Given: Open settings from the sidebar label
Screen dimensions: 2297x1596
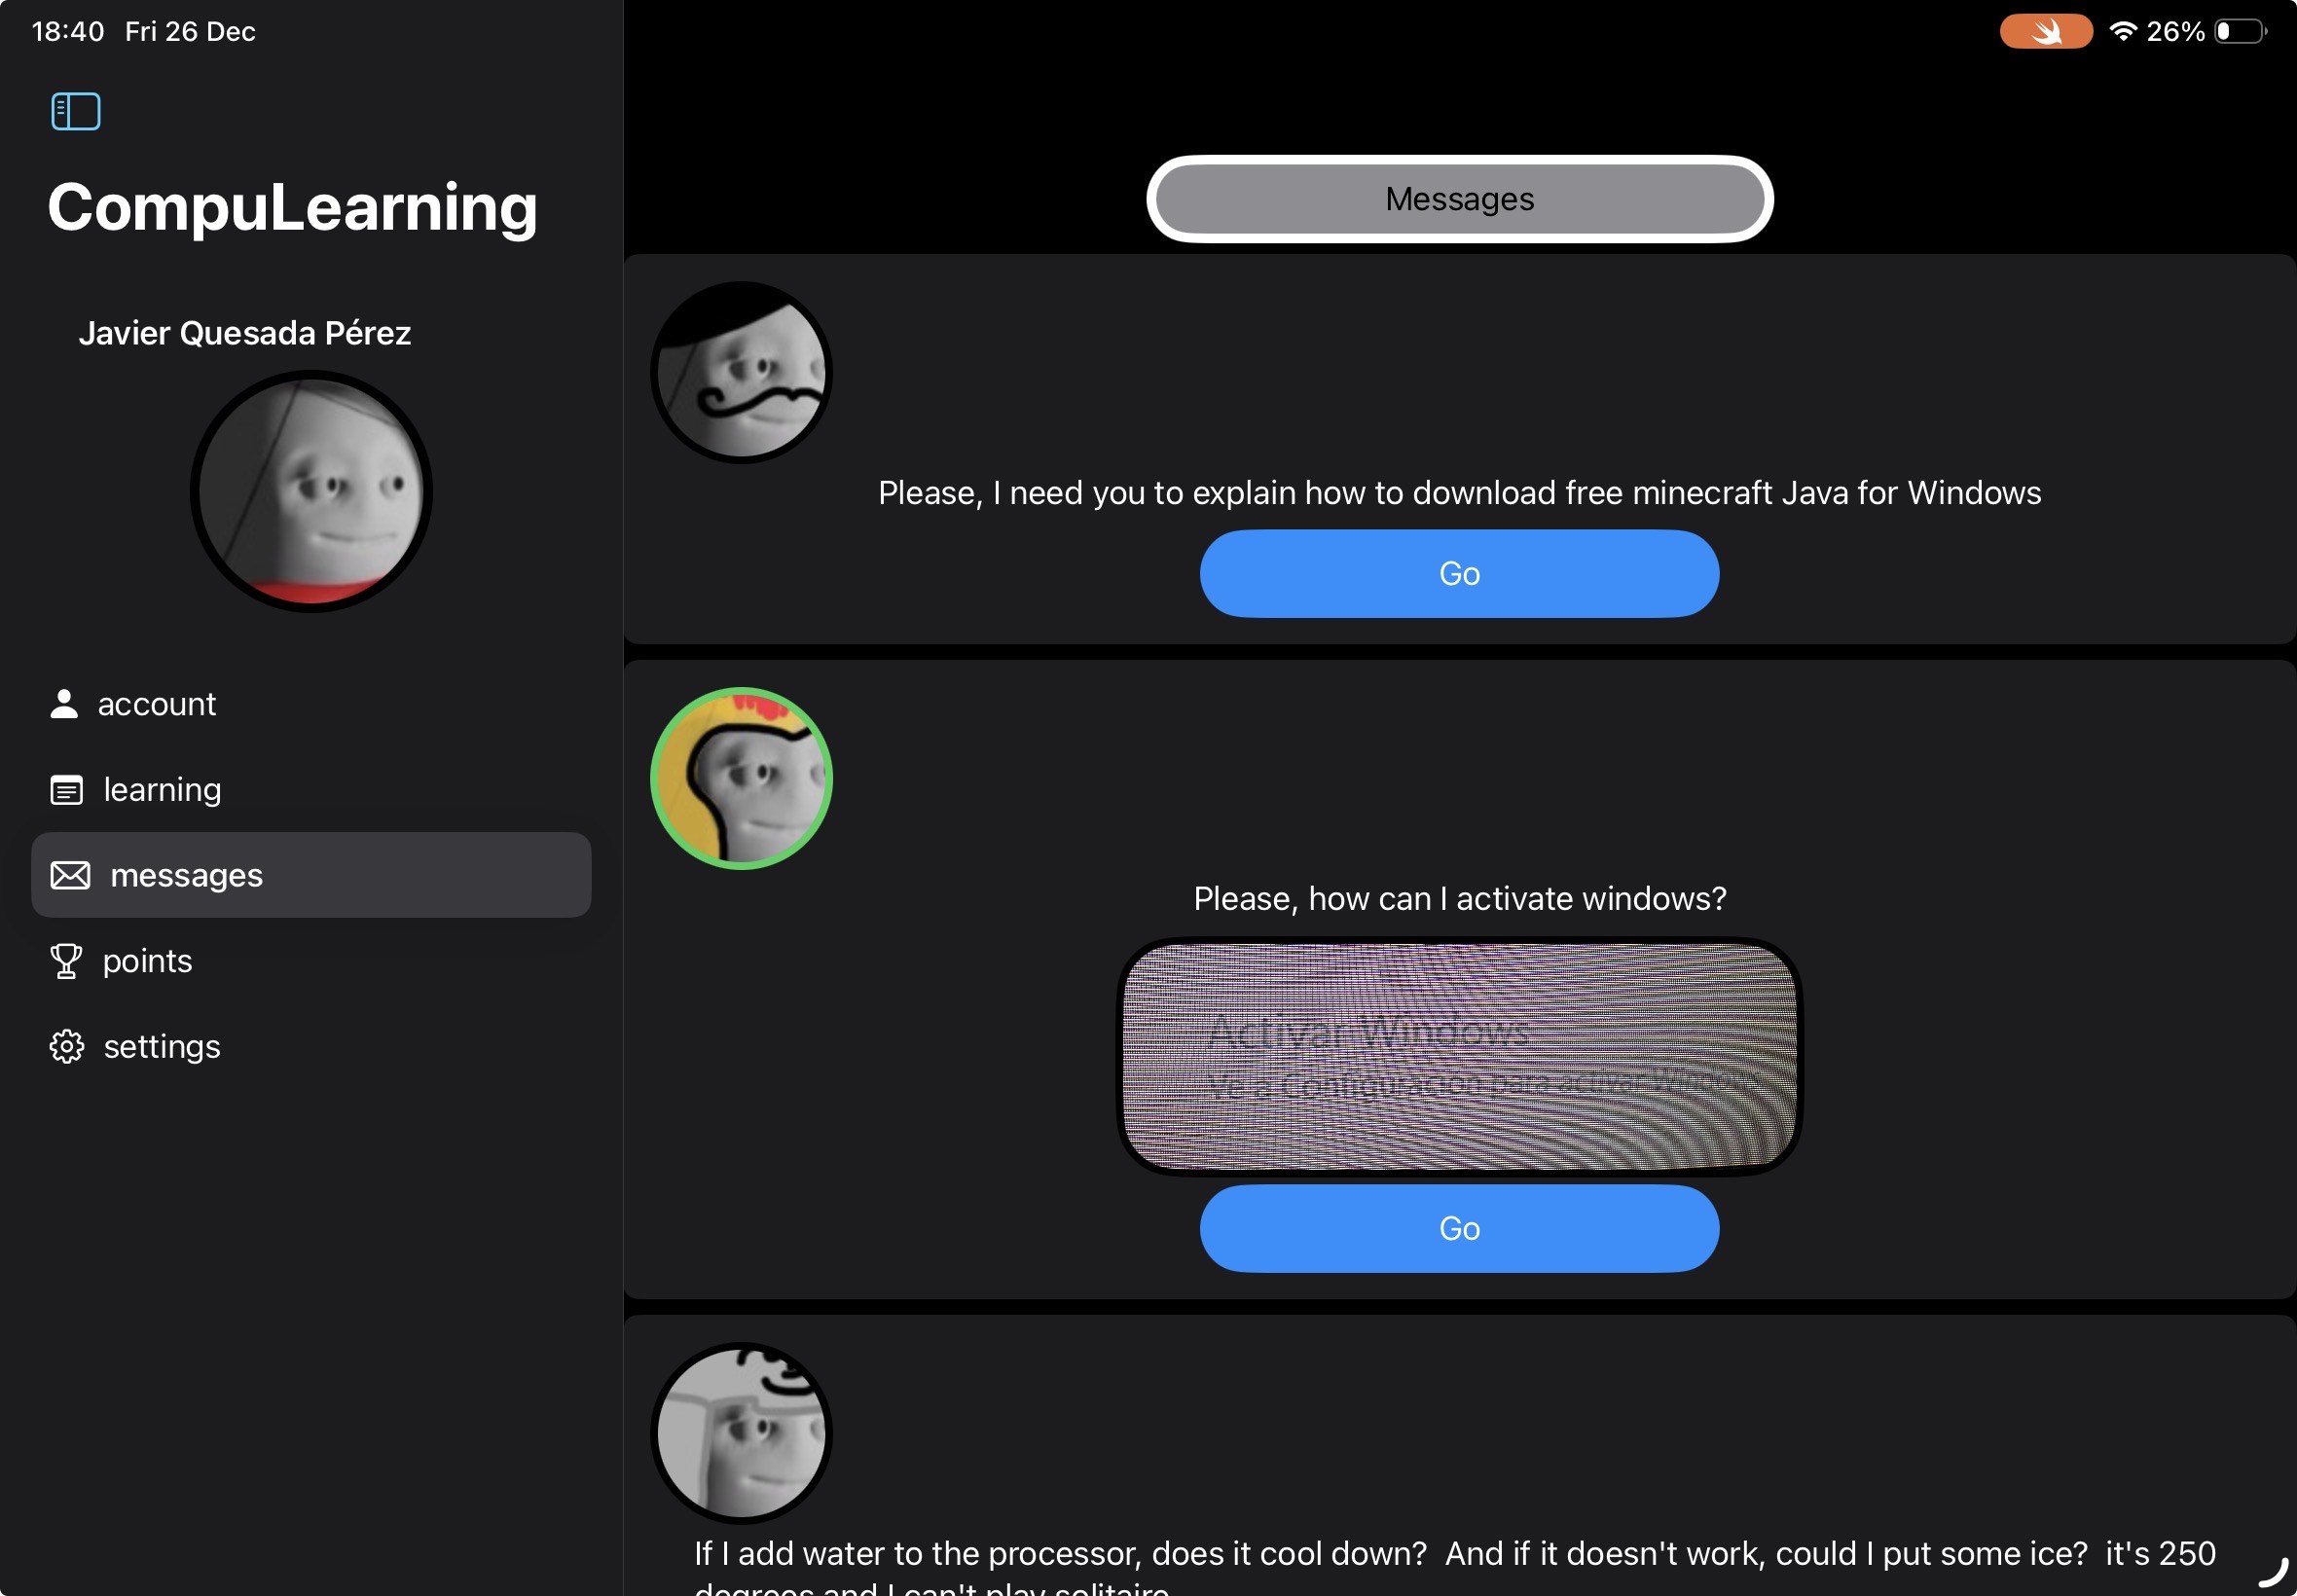Looking at the screenshot, I should point(162,1046).
